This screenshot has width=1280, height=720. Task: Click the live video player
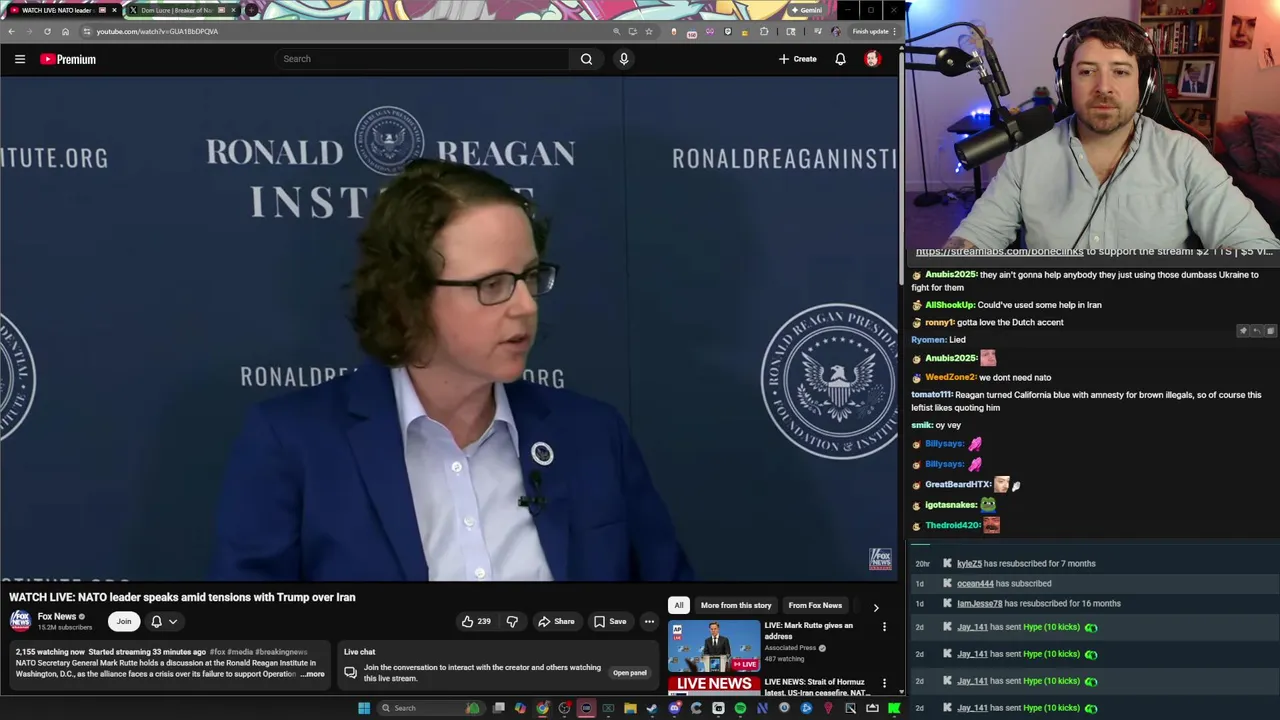click(449, 329)
